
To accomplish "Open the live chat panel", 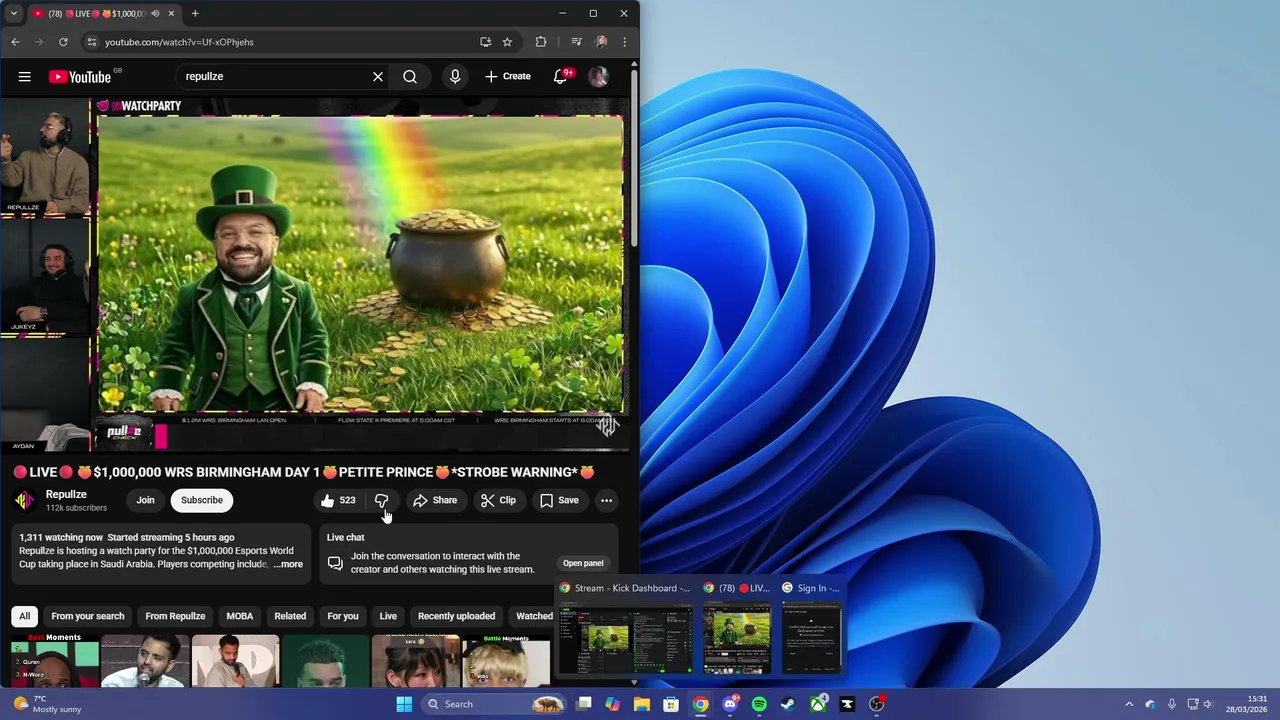I will click(x=583, y=563).
